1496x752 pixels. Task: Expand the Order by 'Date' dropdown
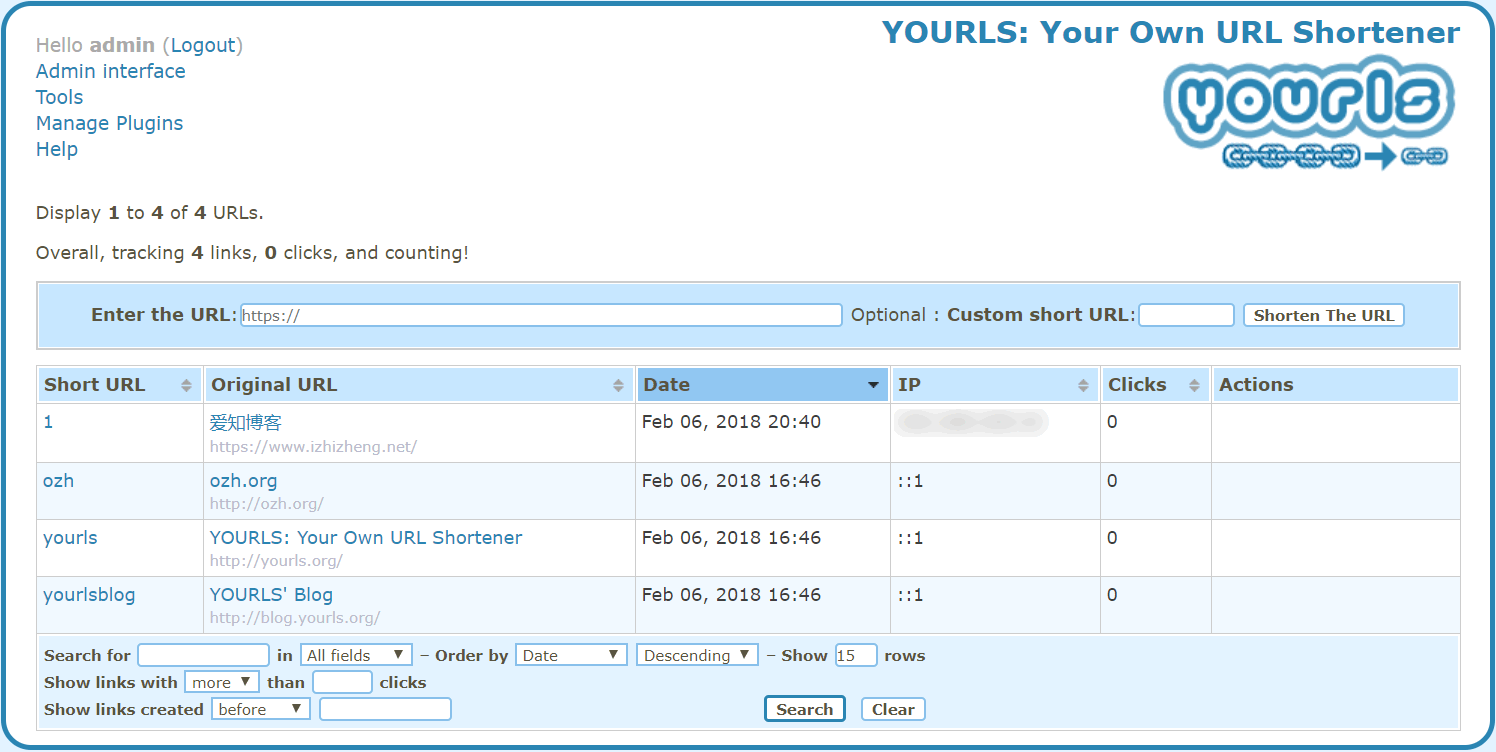571,655
